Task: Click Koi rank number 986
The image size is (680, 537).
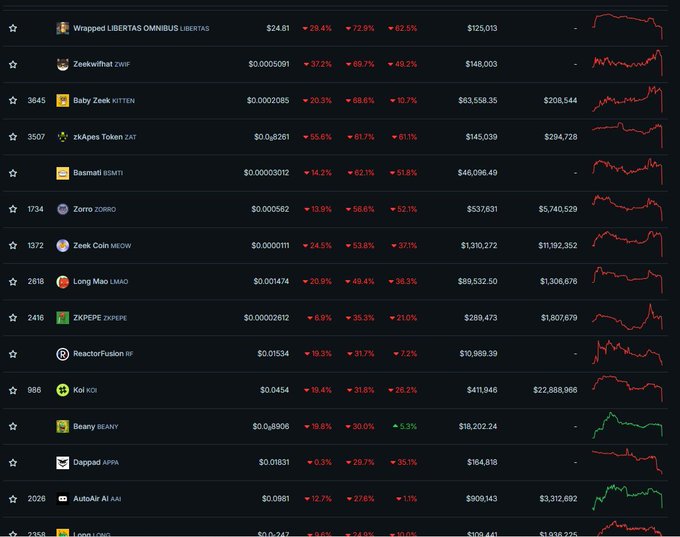Action: (x=34, y=390)
